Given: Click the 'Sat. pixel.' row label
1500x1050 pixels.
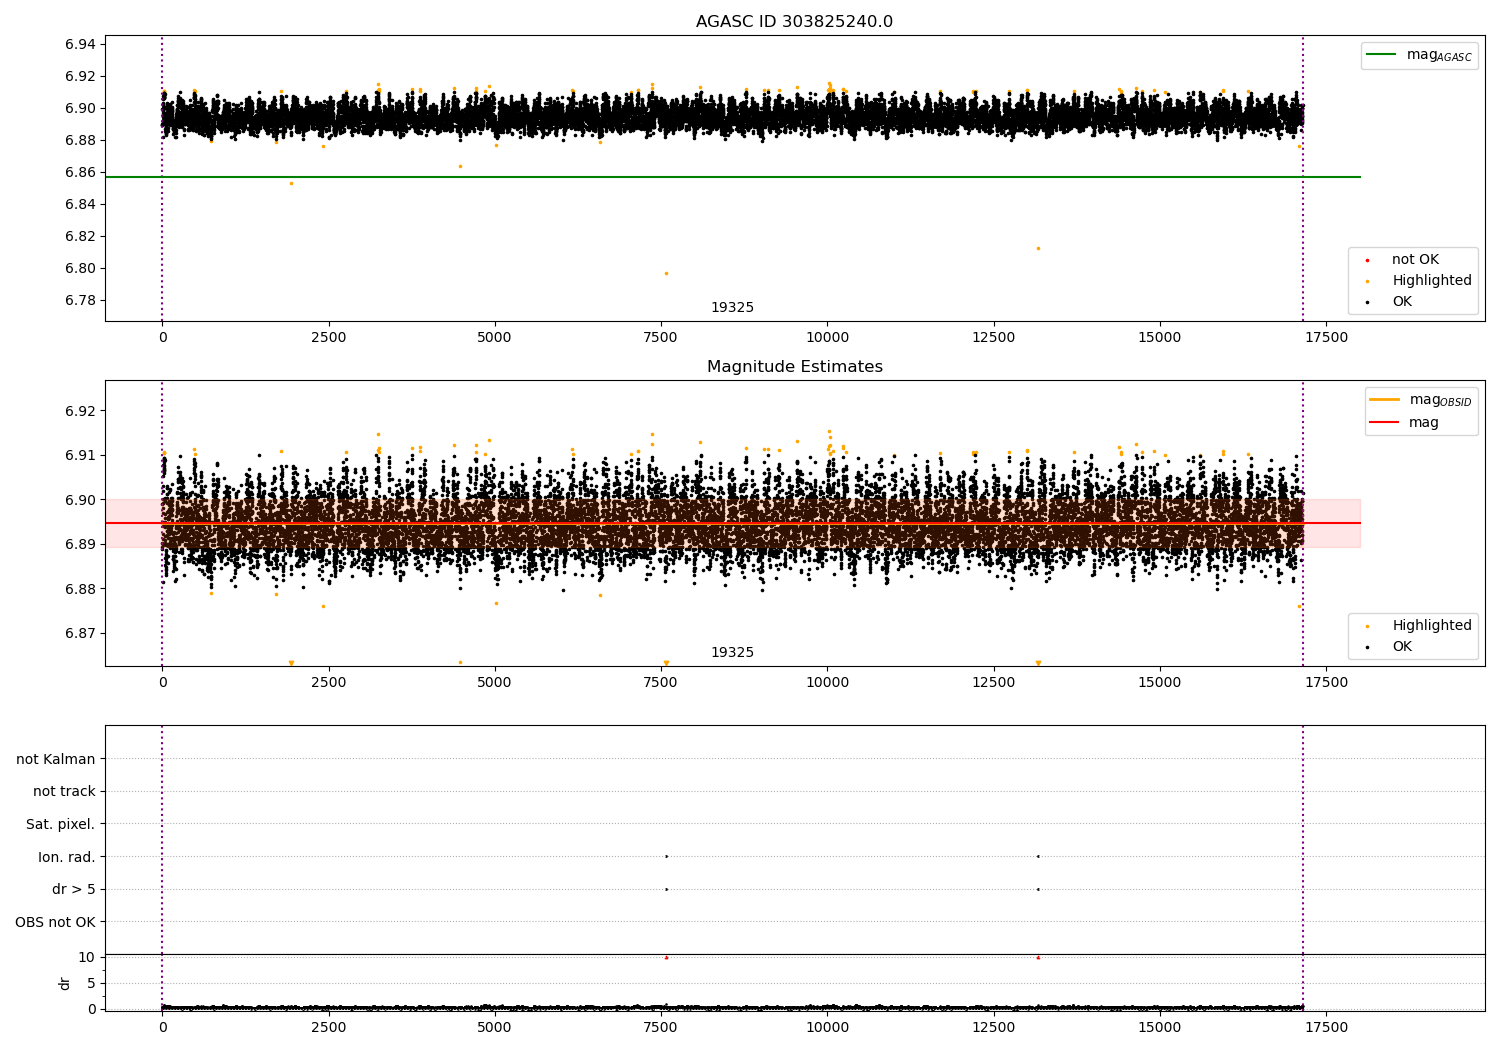Looking at the screenshot, I should (61, 824).
